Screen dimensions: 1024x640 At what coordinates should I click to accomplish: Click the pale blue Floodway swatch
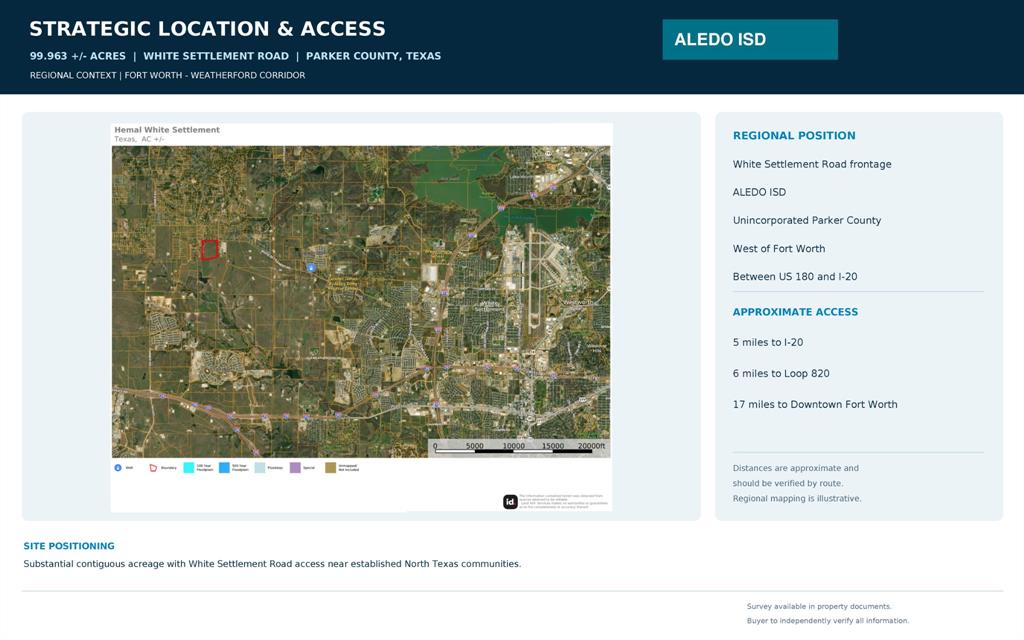coord(259,468)
